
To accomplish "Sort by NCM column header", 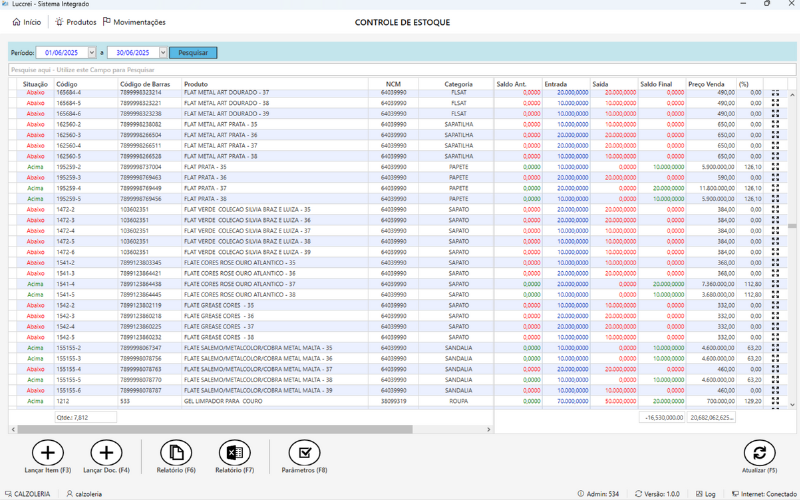I will point(393,84).
